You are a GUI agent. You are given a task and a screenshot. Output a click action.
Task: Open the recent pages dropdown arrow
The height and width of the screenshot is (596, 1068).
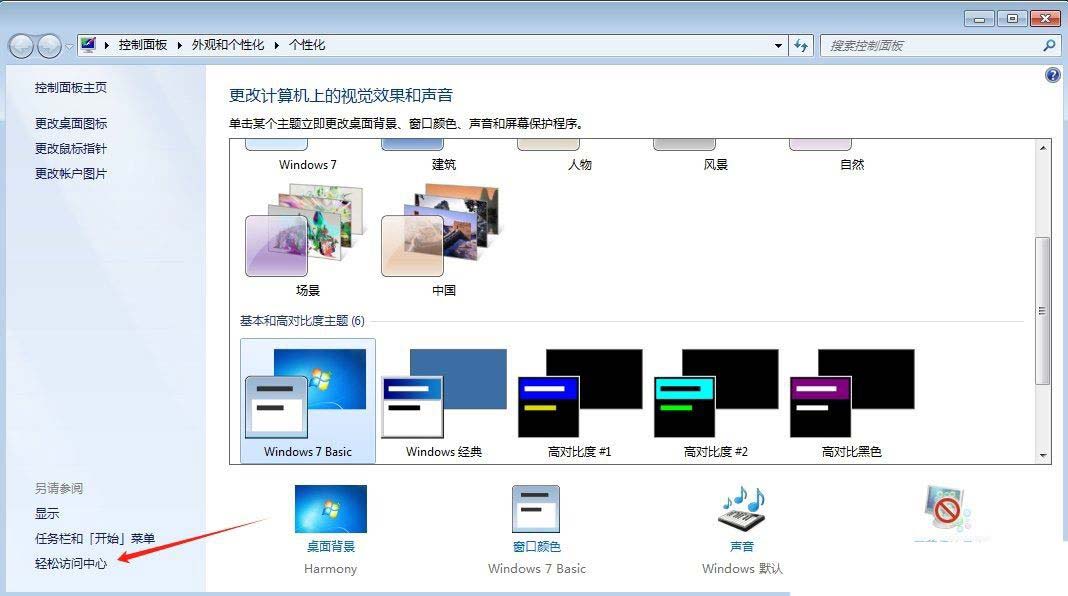pos(69,47)
